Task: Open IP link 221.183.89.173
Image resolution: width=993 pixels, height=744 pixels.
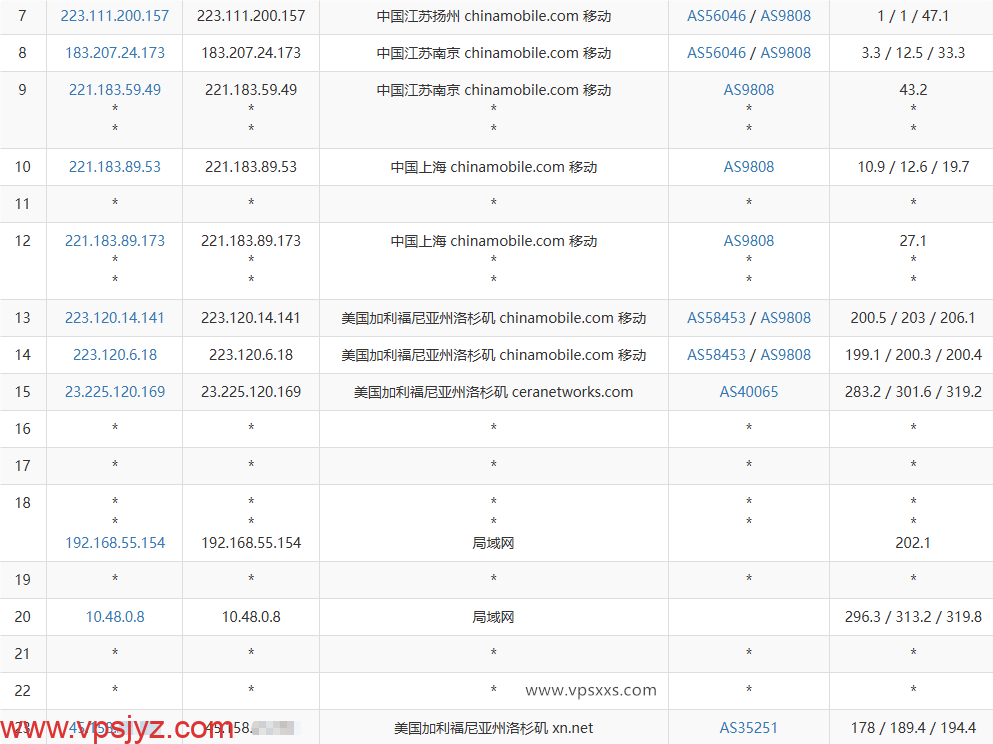Action: tap(115, 241)
